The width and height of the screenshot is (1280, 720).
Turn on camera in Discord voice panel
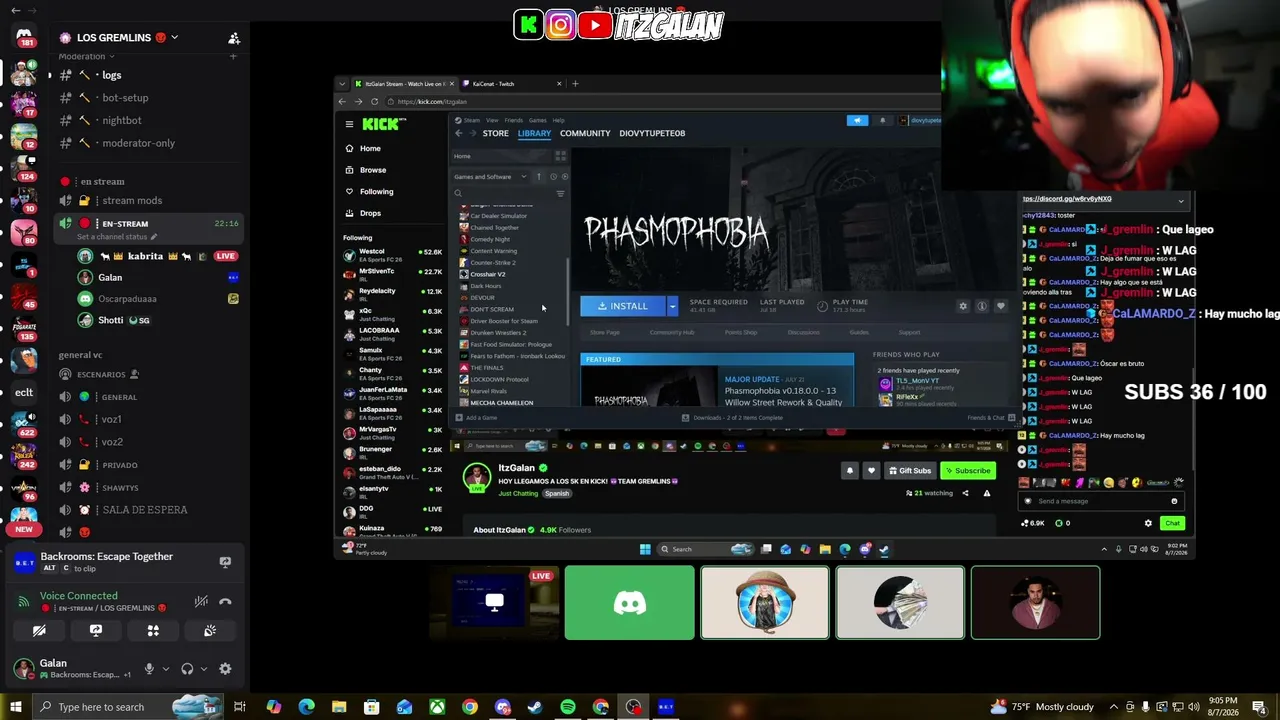coord(39,631)
